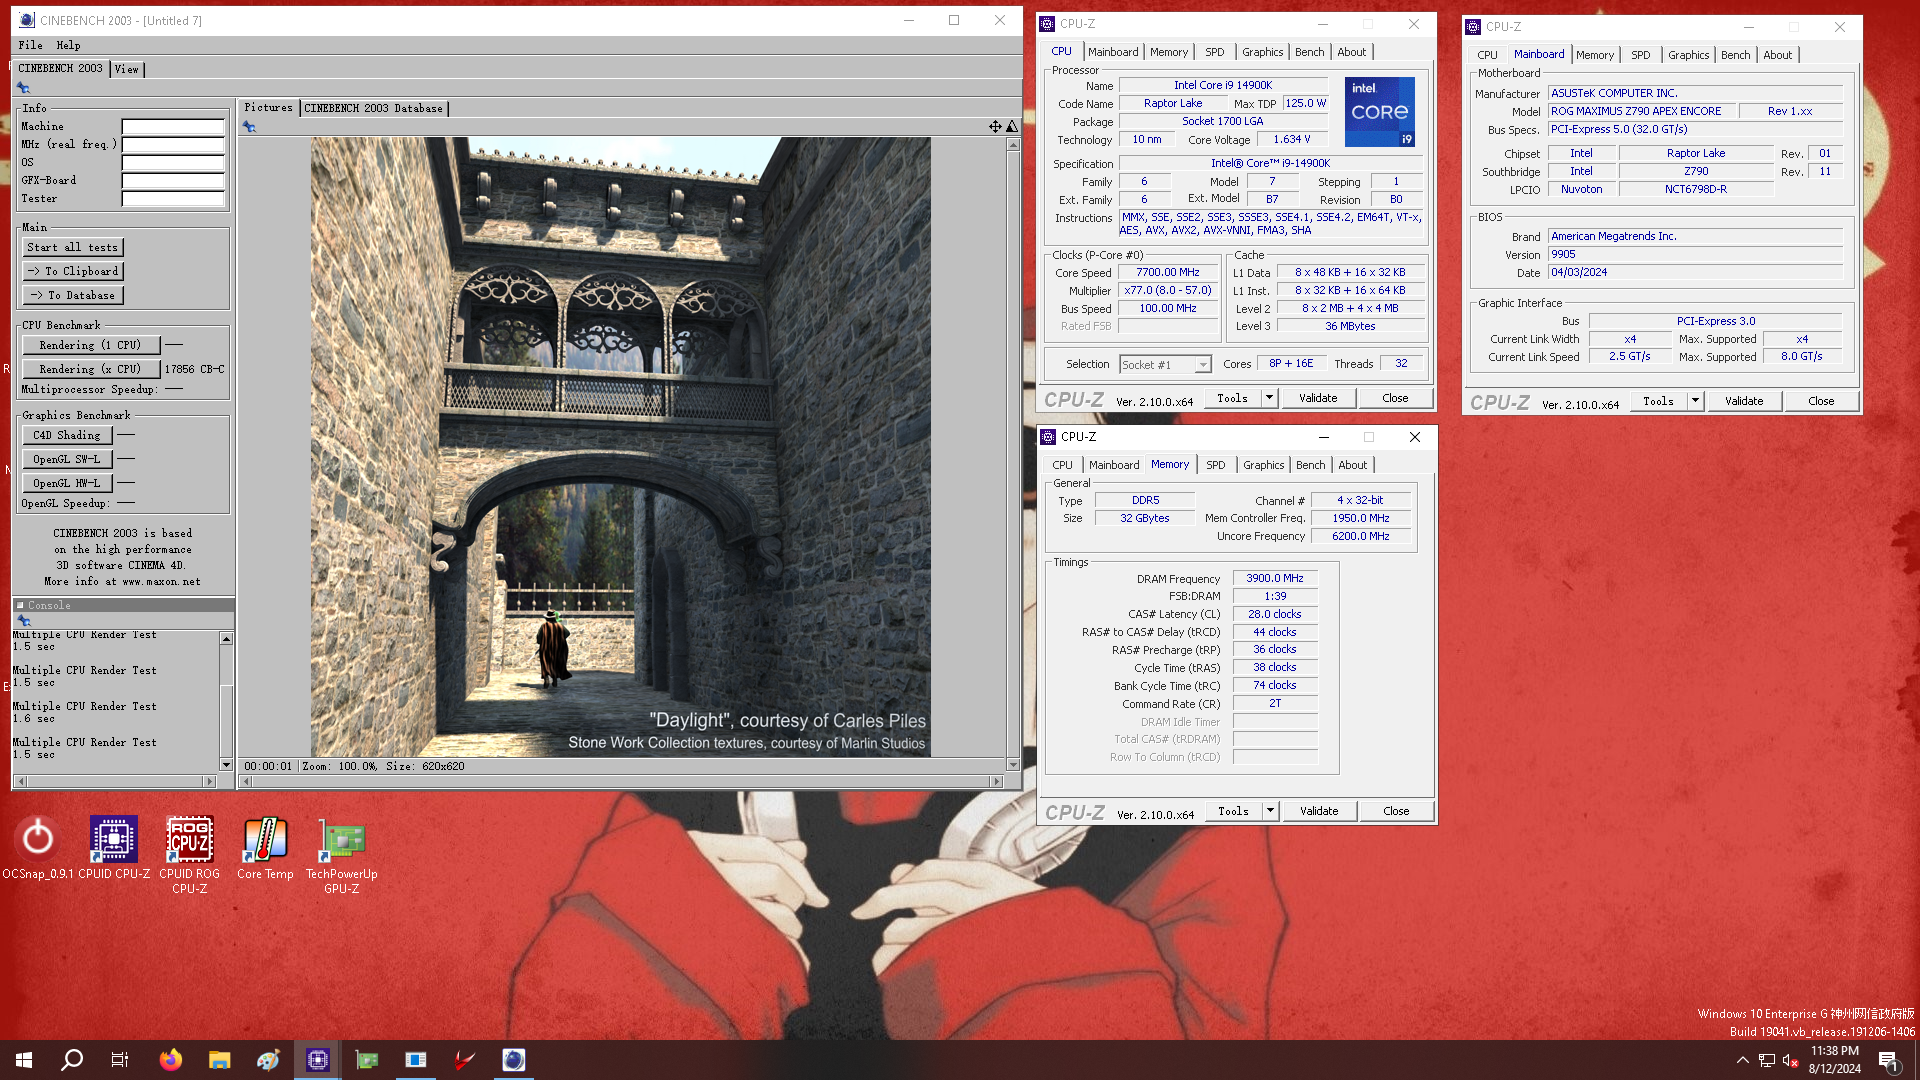Launch TechPowerUp GPU-Z desktop icon
This screenshot has width=1920, height=1080.
[x=342, y=855]
